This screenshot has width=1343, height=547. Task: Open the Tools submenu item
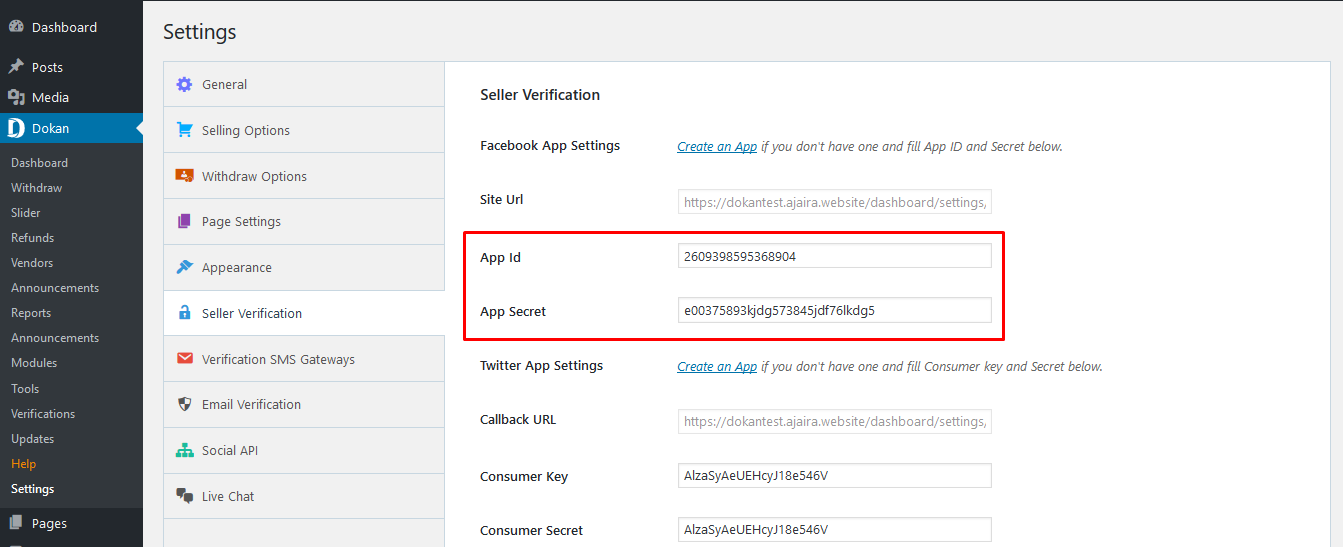pyautogui.click(x=25, y=388)
